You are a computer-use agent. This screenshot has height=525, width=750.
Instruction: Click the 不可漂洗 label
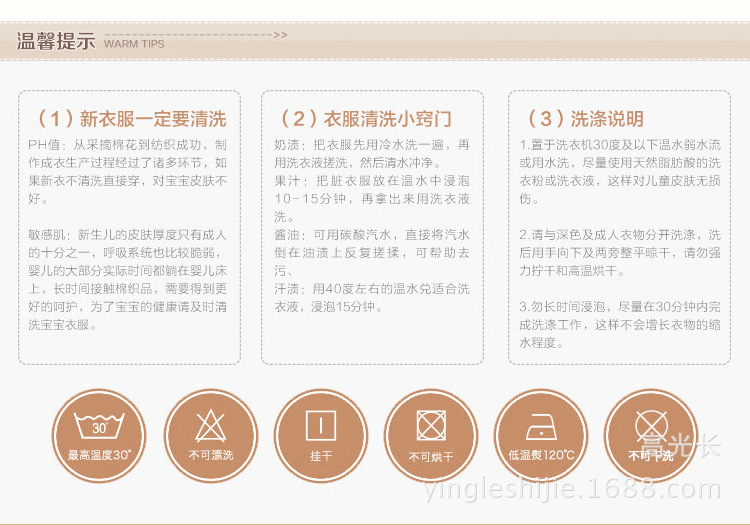click(x=211, y=455)
